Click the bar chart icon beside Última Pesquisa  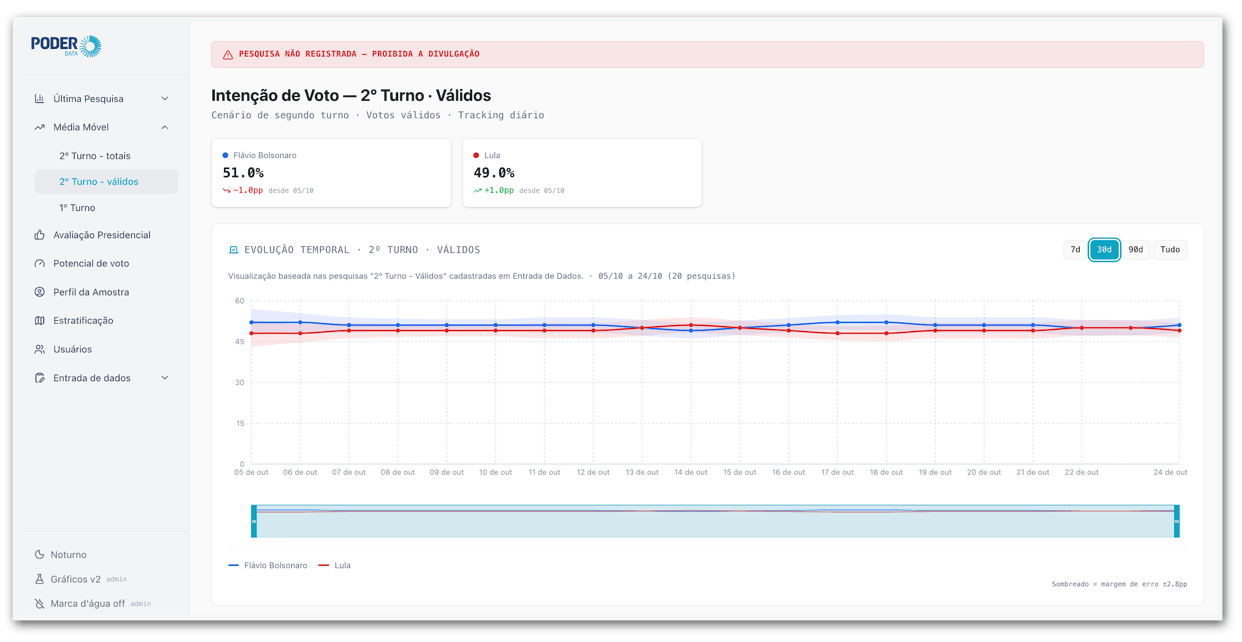coord(40,99)
